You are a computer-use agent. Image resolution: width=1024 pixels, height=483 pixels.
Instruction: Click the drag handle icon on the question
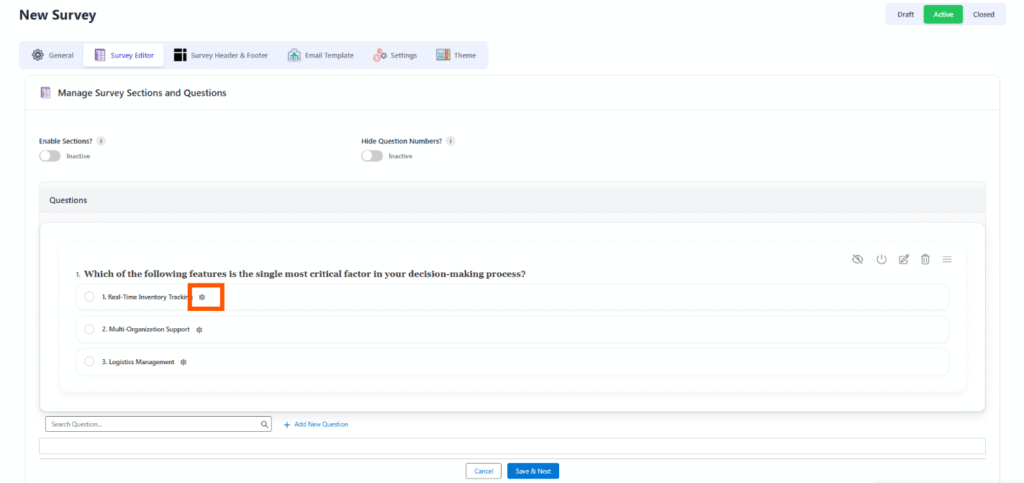[x=947, y=259]
